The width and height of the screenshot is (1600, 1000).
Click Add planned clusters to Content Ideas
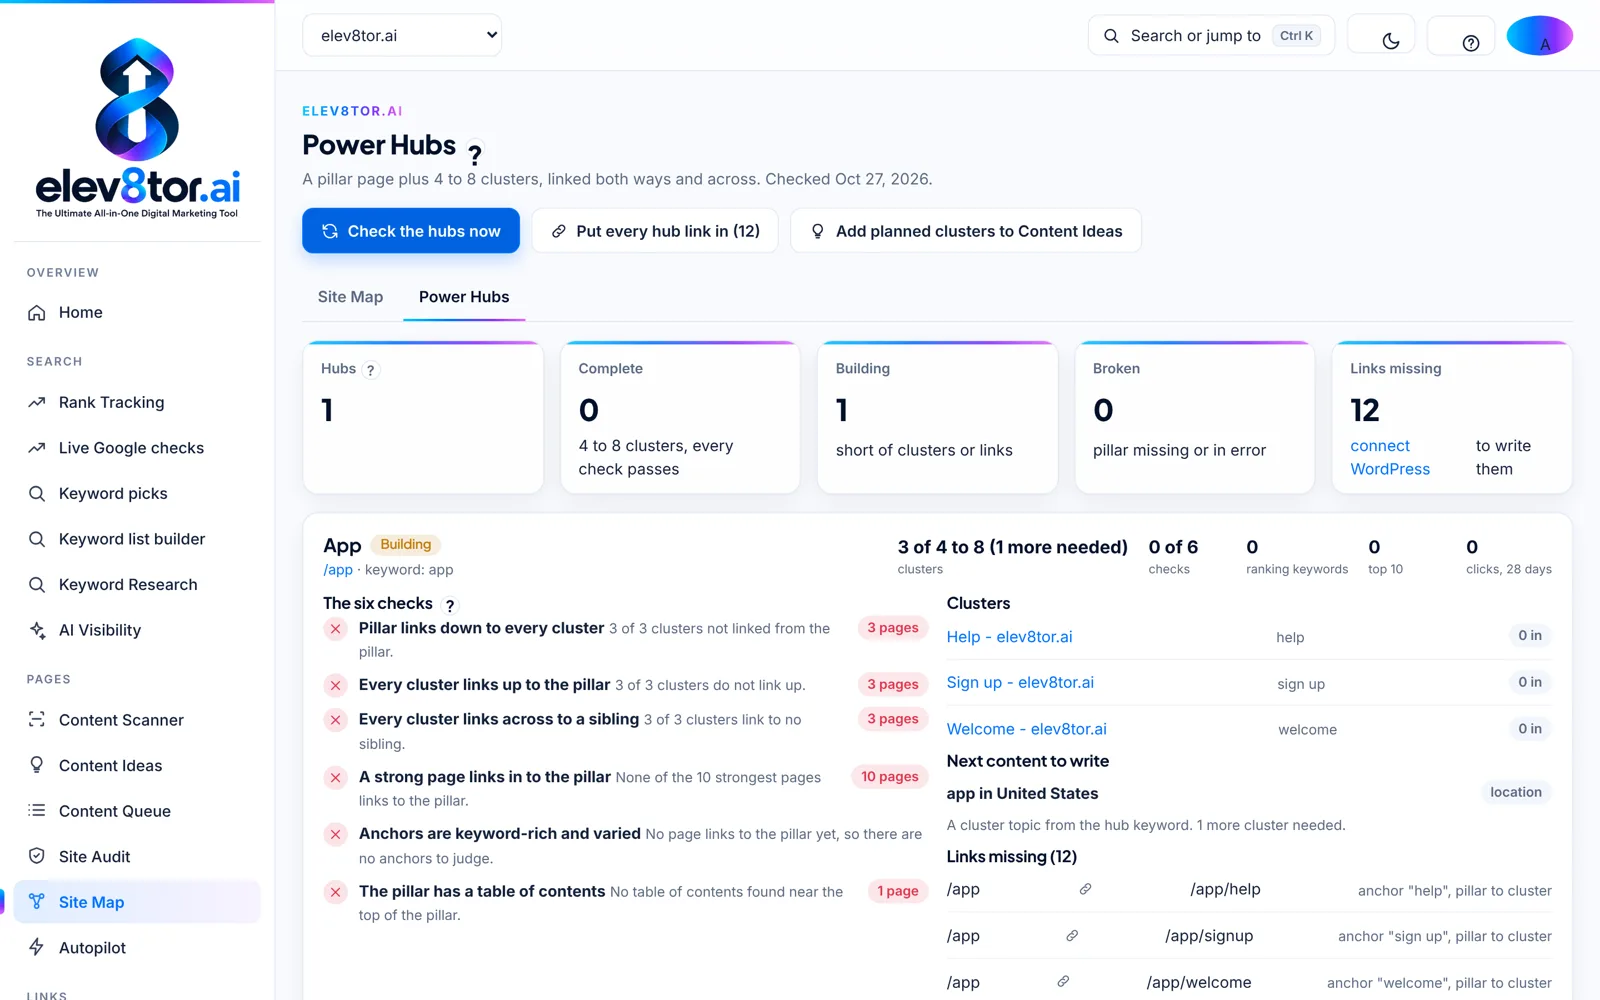pyautogui.click(x=966, y=231)
